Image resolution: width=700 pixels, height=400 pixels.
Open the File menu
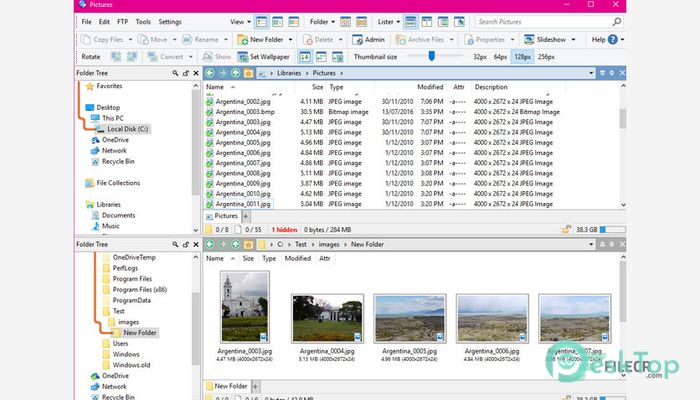(87, 21)
